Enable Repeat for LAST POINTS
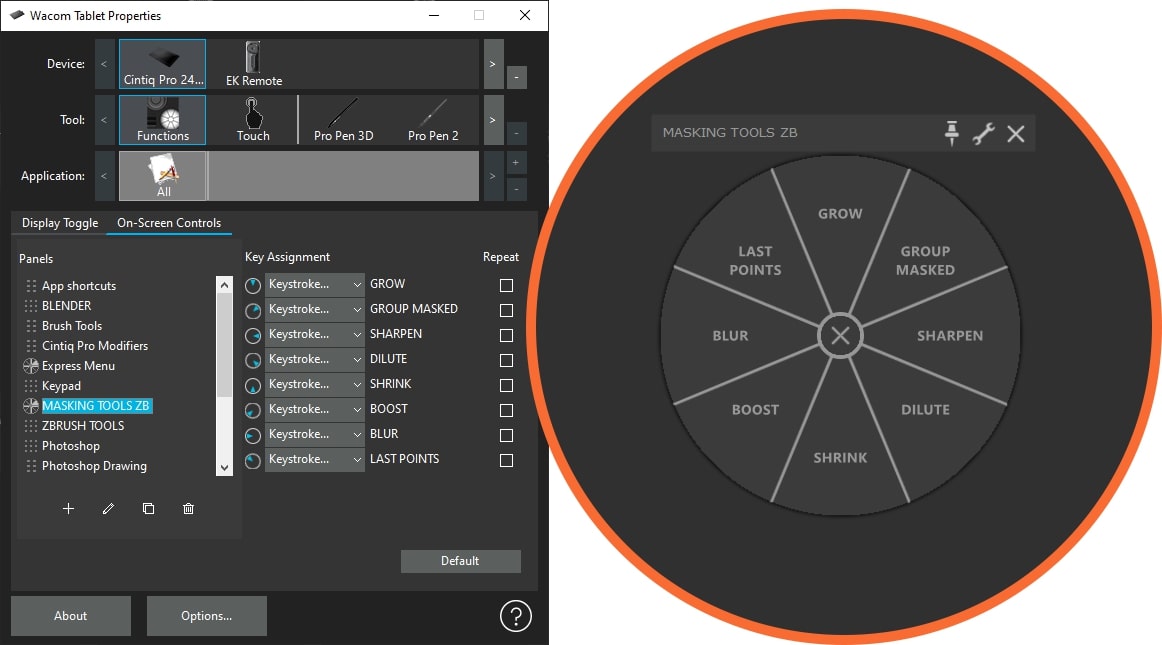Viewport: 1162px width, 645px height. click(x=506, y=460)
